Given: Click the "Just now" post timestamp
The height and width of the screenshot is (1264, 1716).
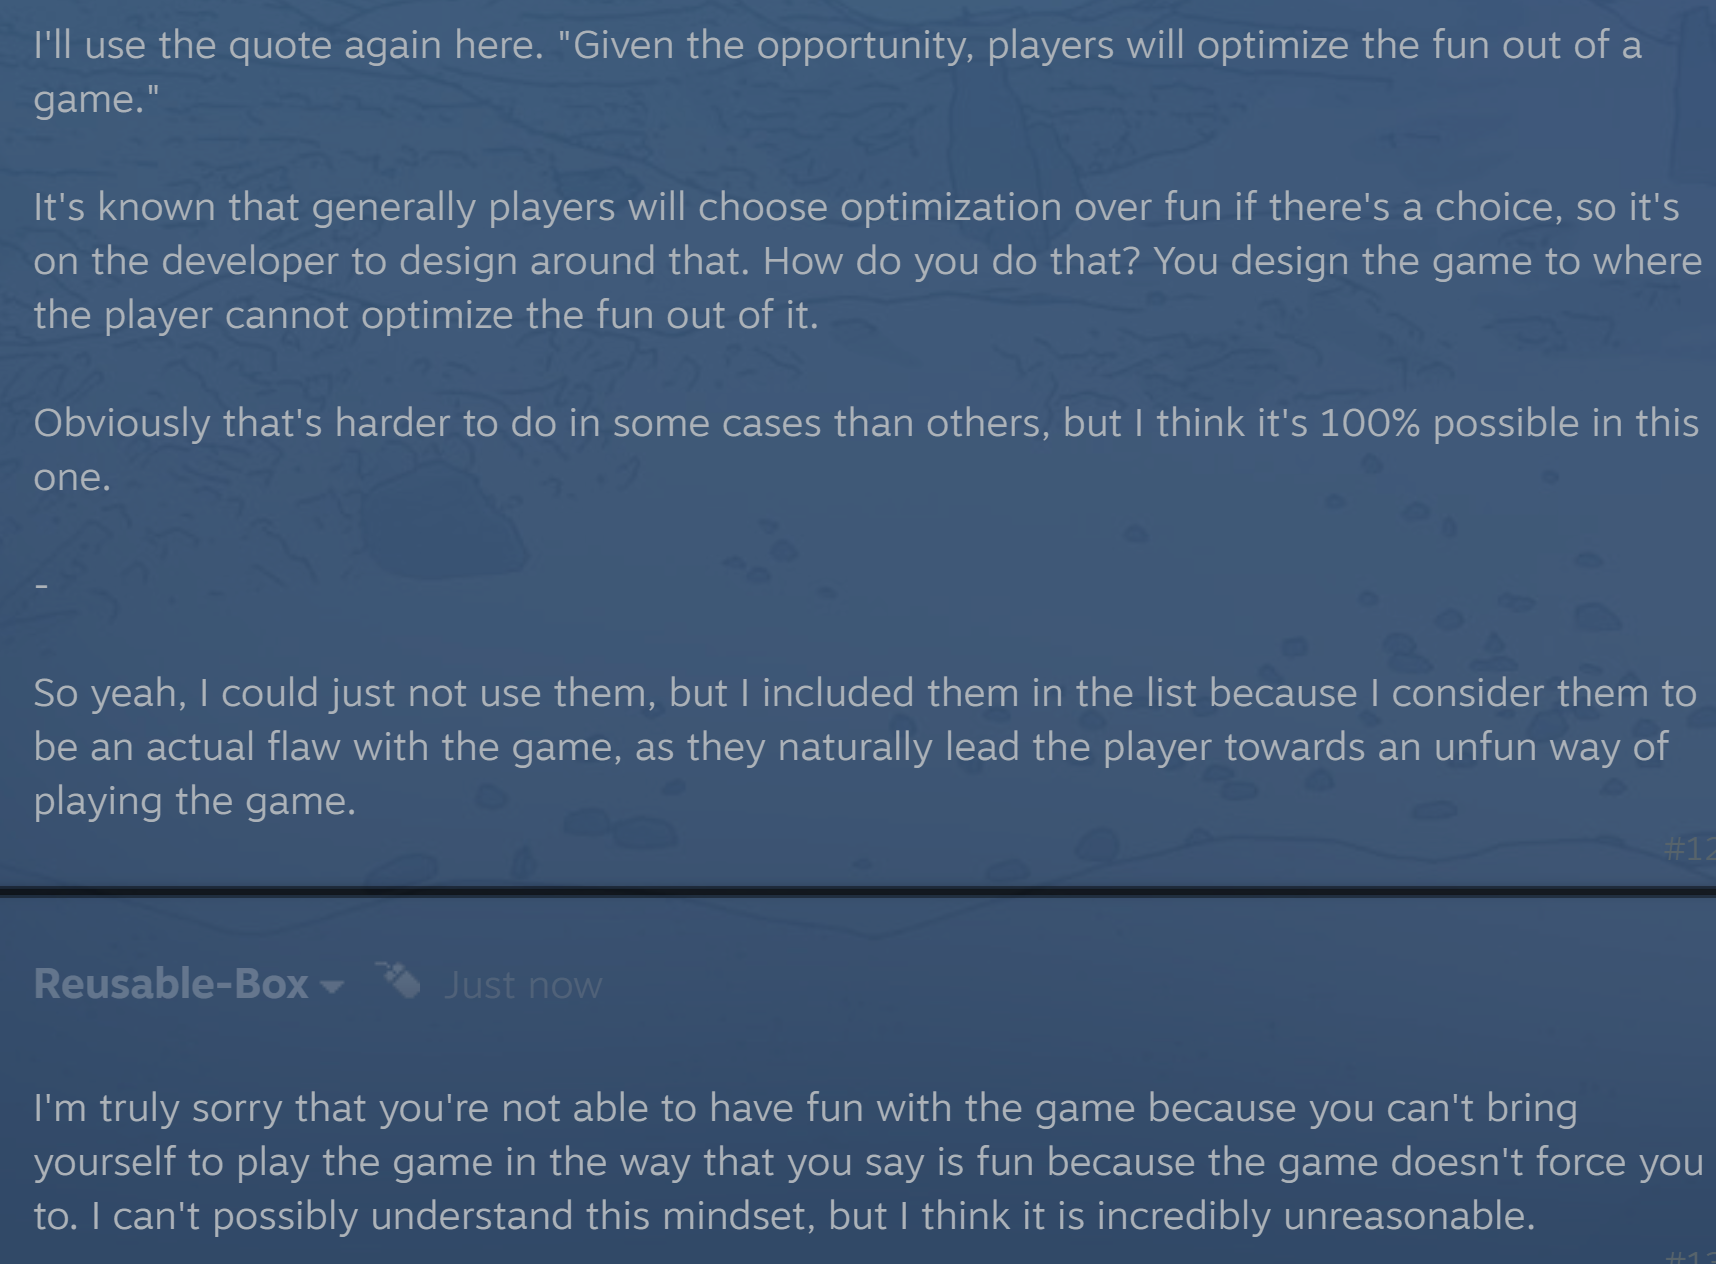Looking at the screenshot, I should 523,986.
